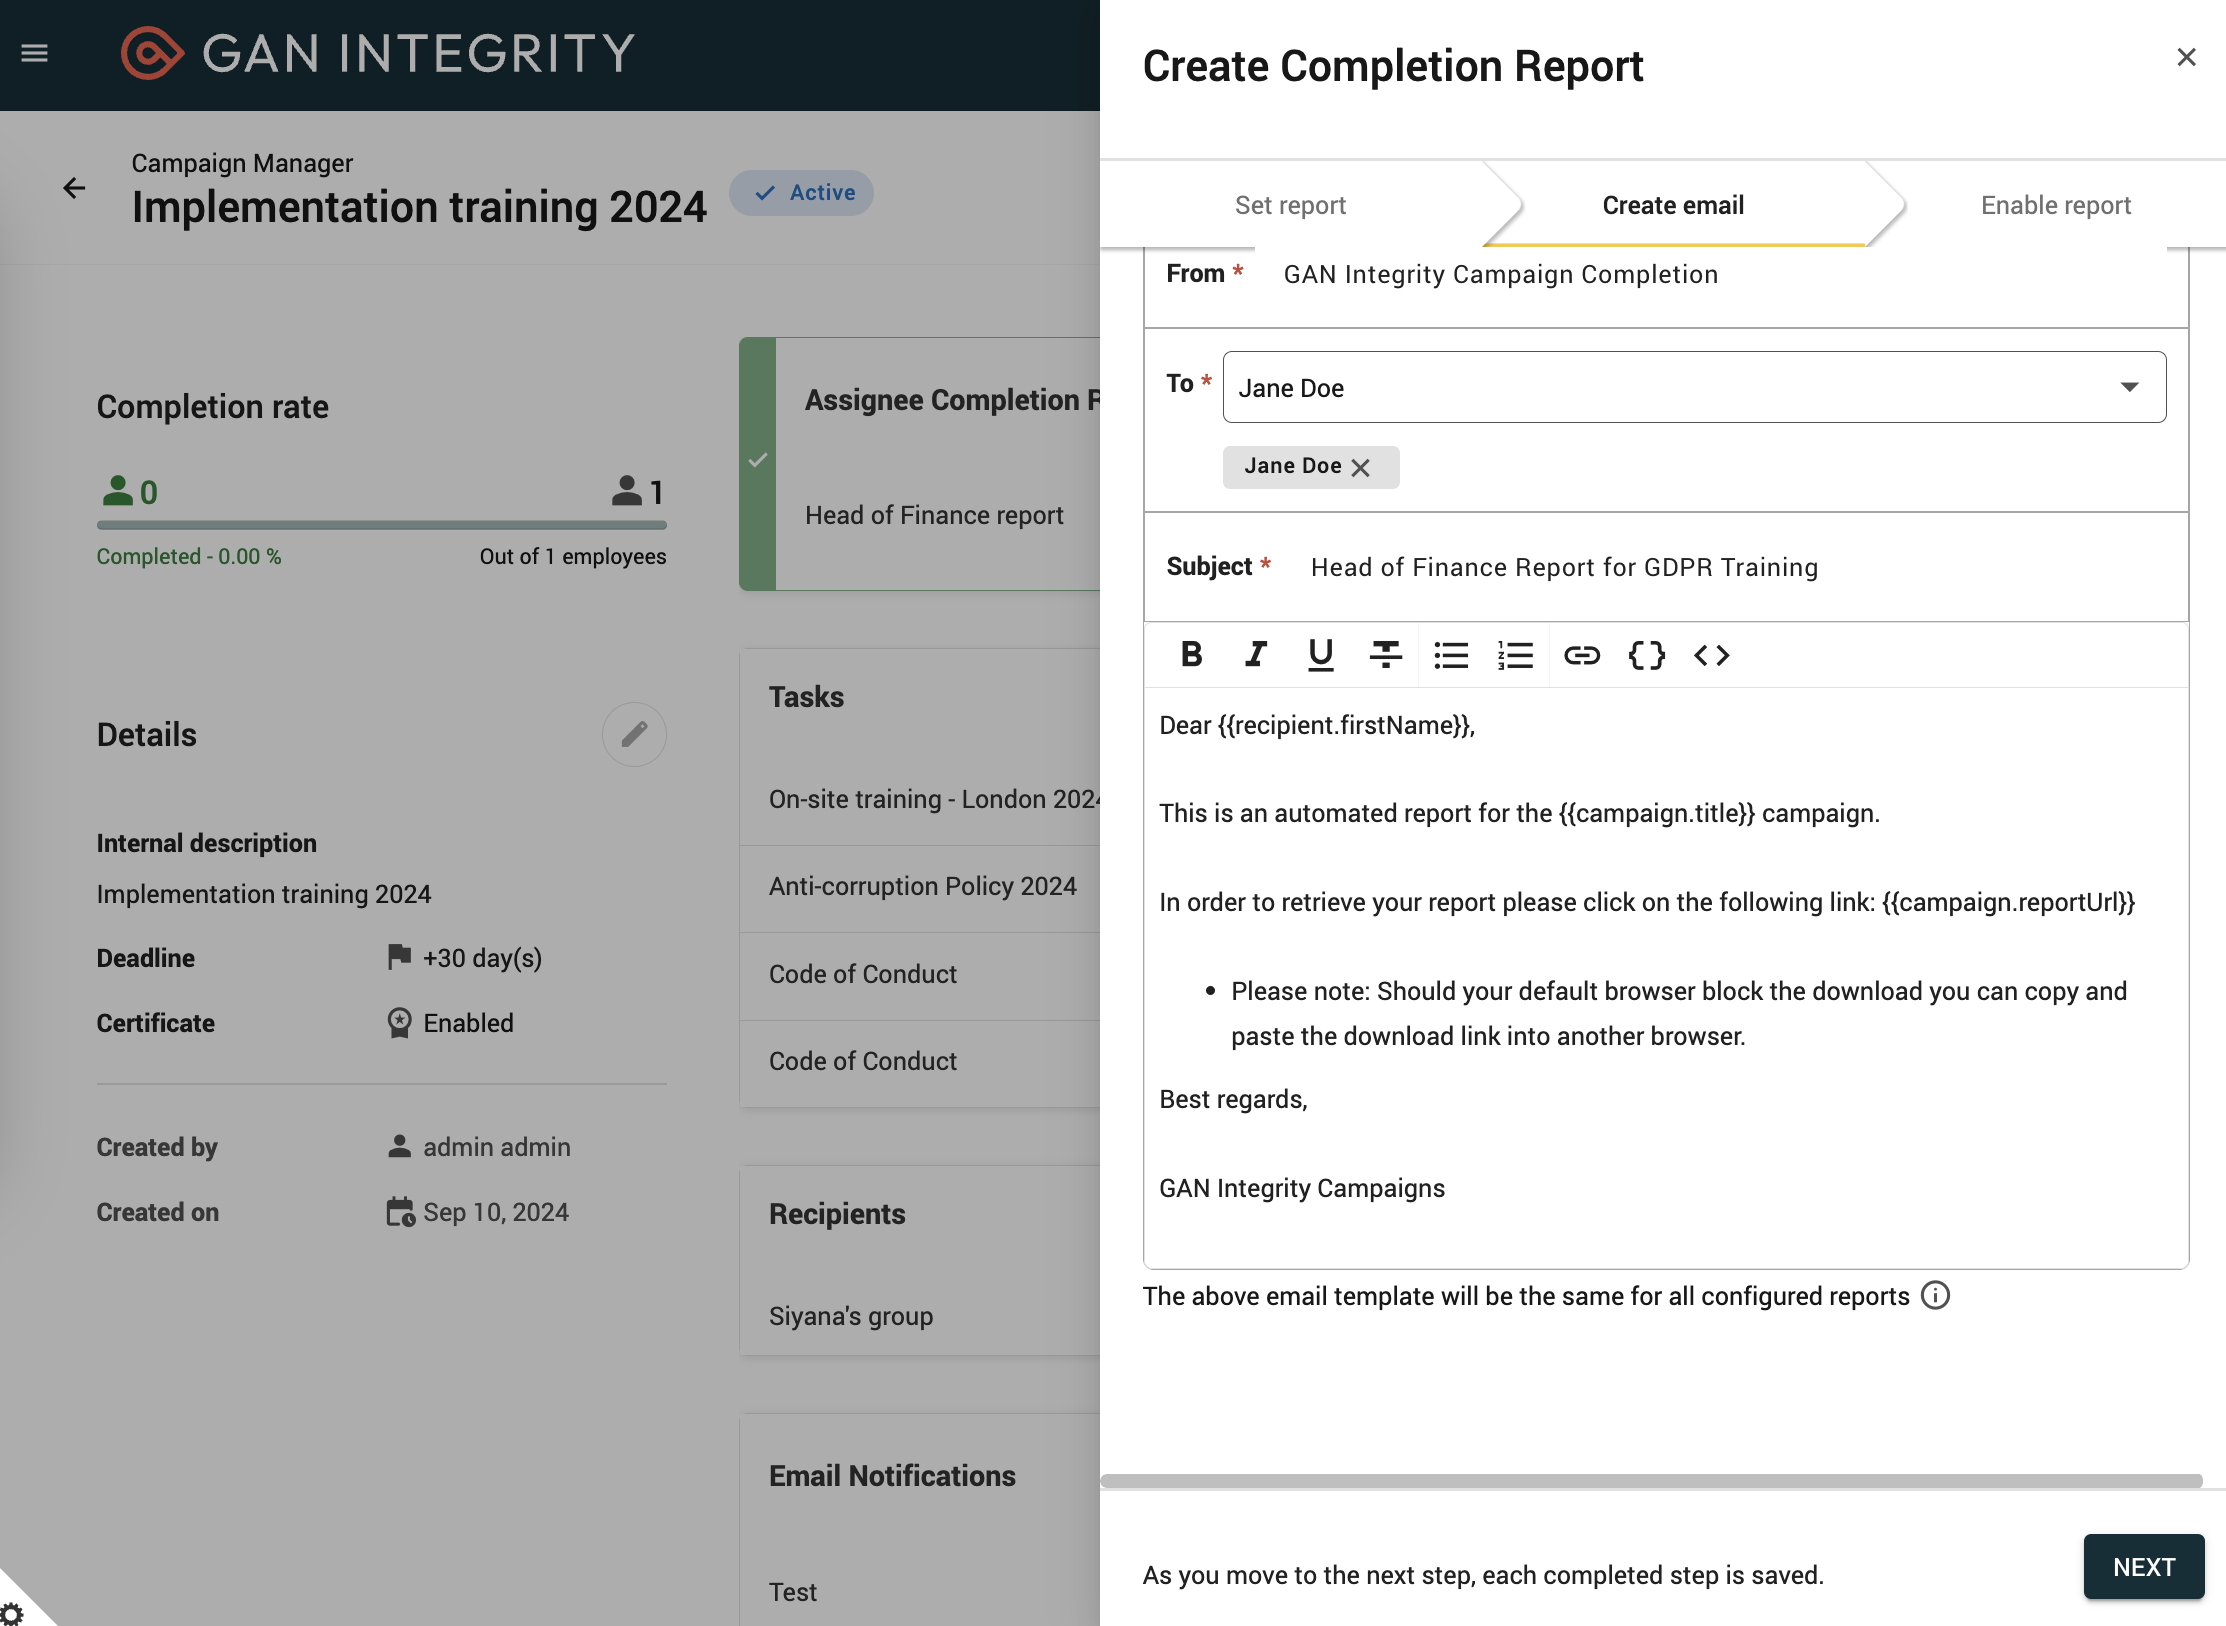Go back with the arrow icon
The height and width of the screenshot is (1626, 2226).
pos(74,188)
